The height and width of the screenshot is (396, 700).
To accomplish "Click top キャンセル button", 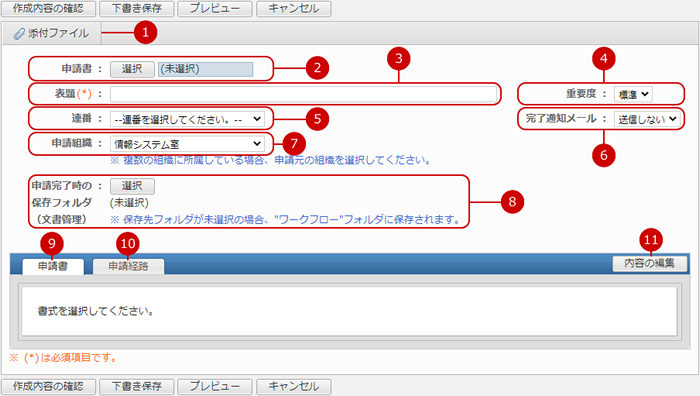I will 294,8.
